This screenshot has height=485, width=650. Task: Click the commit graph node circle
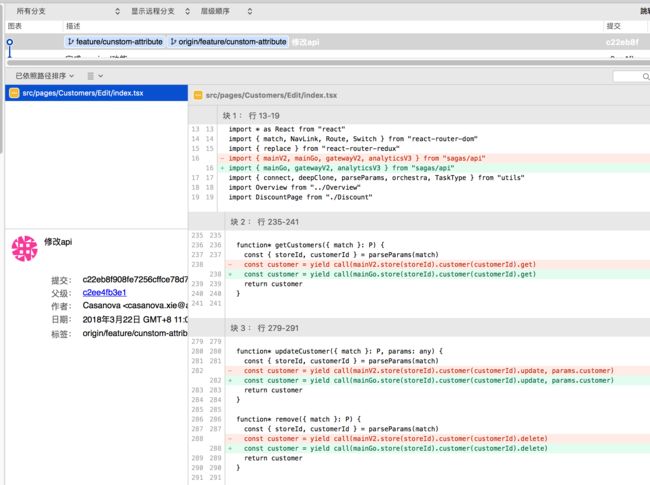coord(10,42)
